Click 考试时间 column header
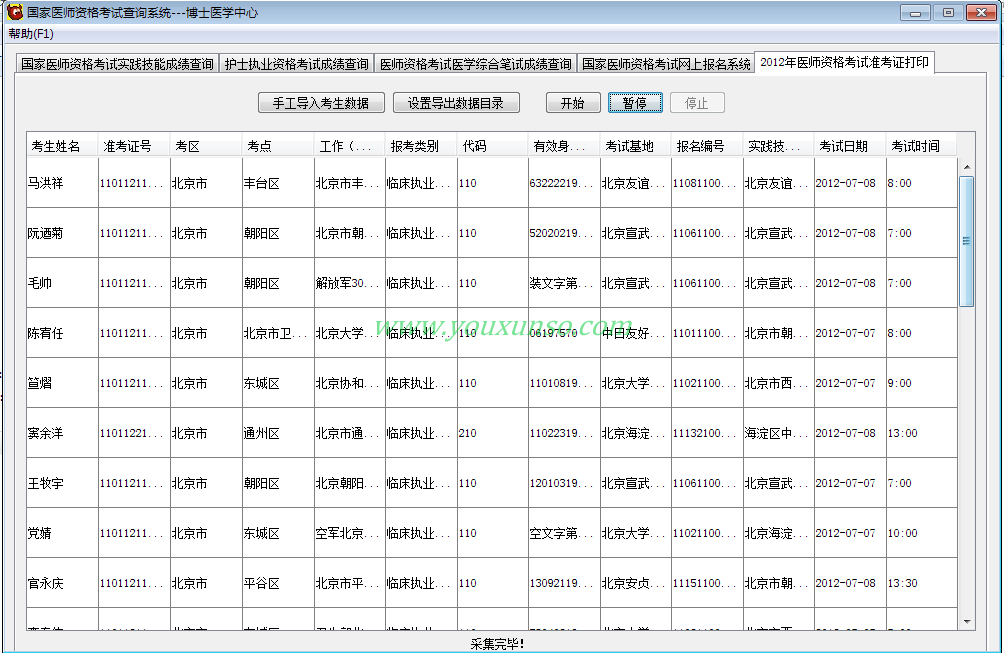Image resolution: width=1004 pixels, height=653 pixels. click(x=921, y=146)
